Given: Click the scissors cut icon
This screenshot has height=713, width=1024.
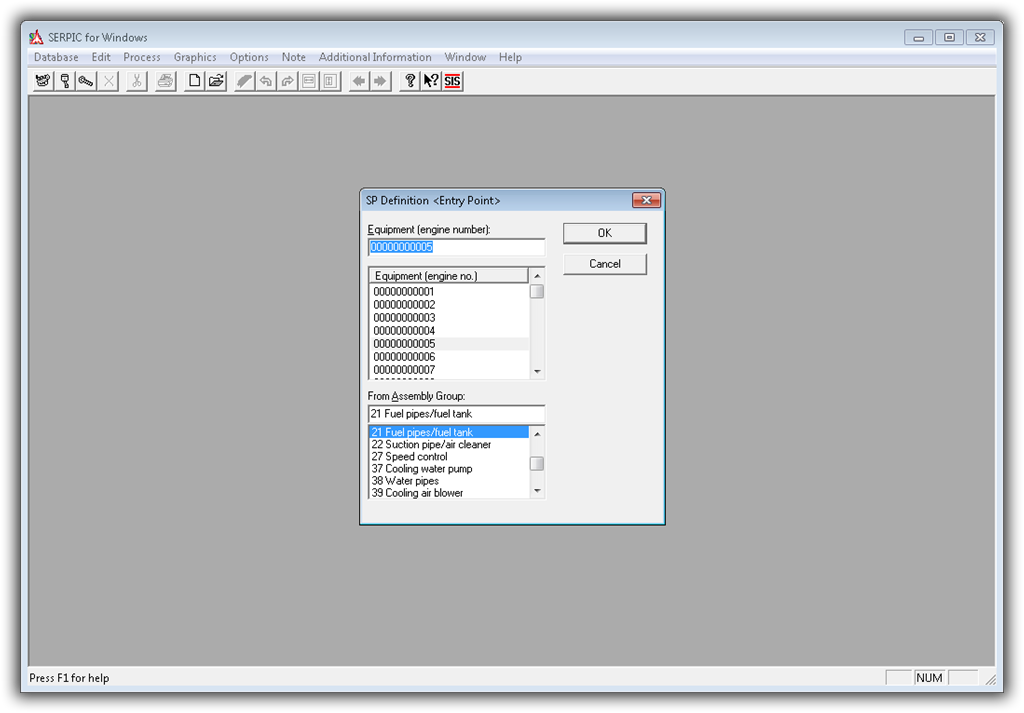Looking at the screenshot, I should pyautogui.click(x=136, y=82).
